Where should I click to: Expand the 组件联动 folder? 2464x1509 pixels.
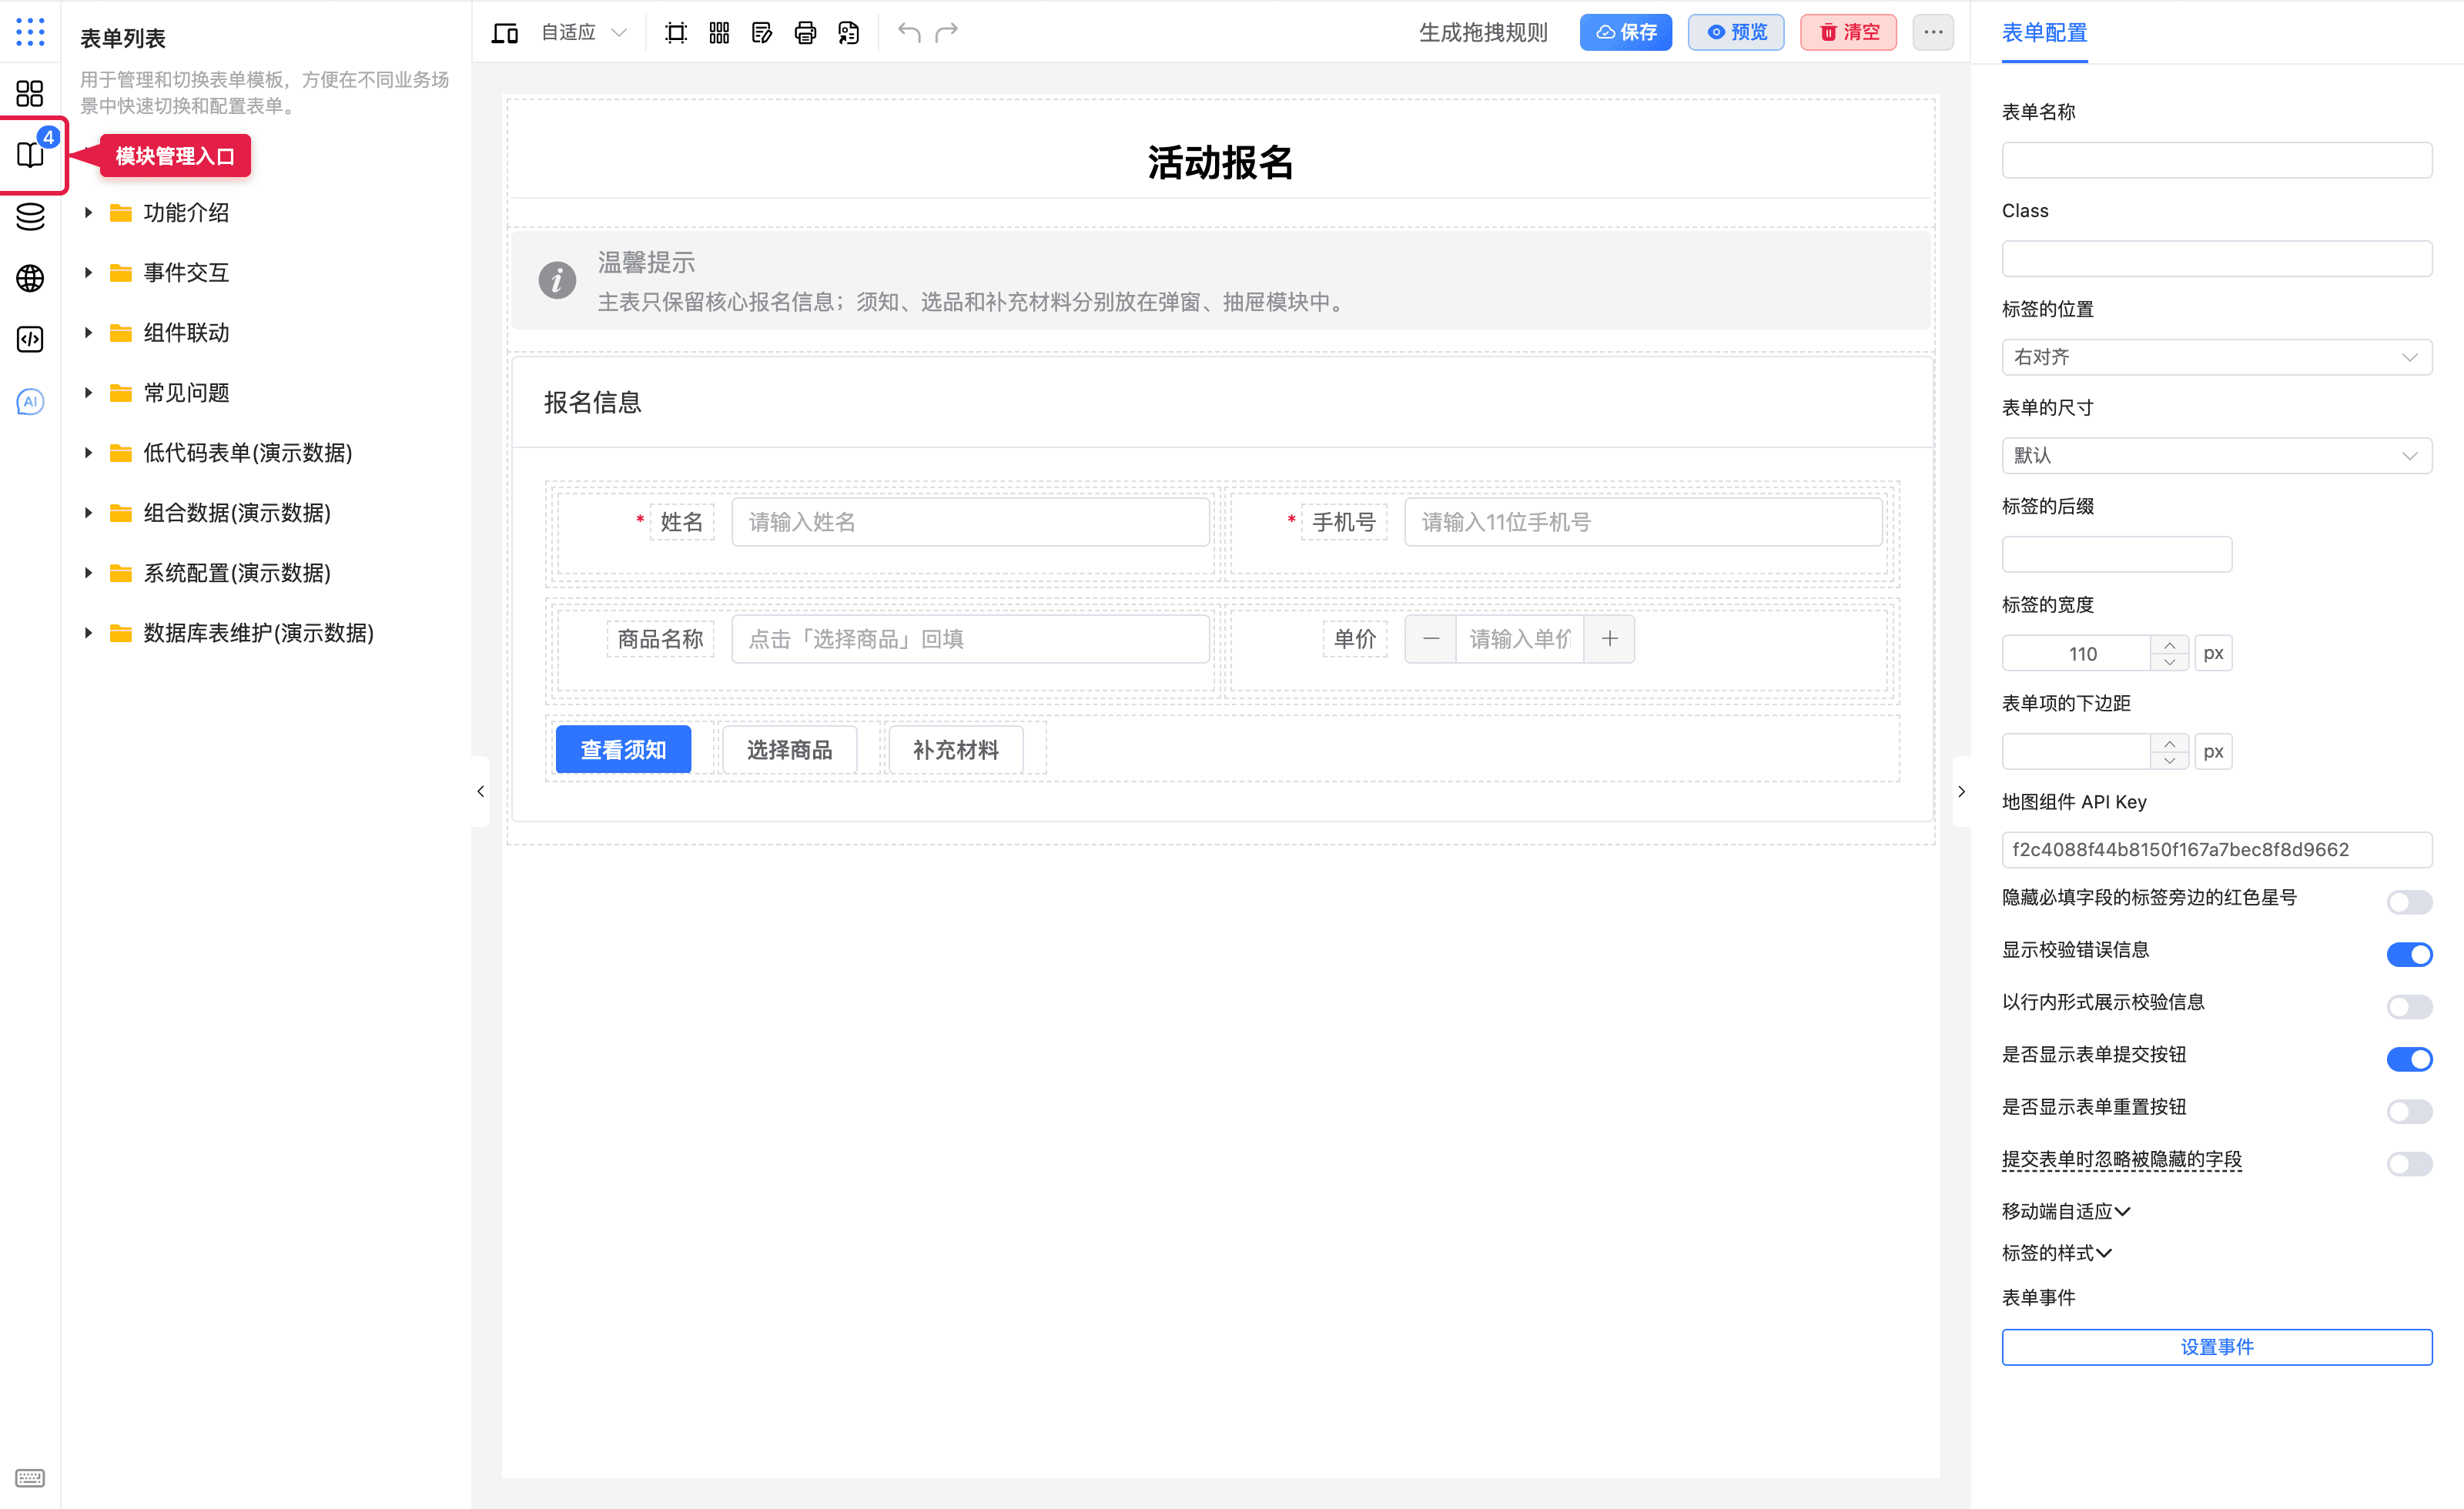88,332
